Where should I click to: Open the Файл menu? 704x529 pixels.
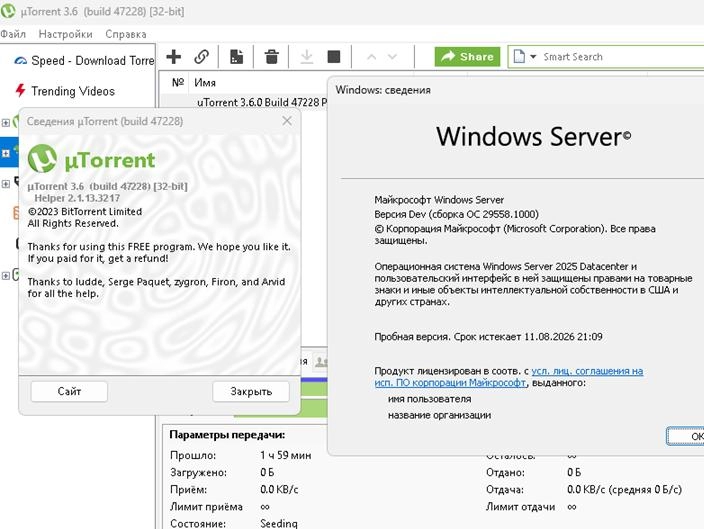pyautogui.click(x=13, y=34)
